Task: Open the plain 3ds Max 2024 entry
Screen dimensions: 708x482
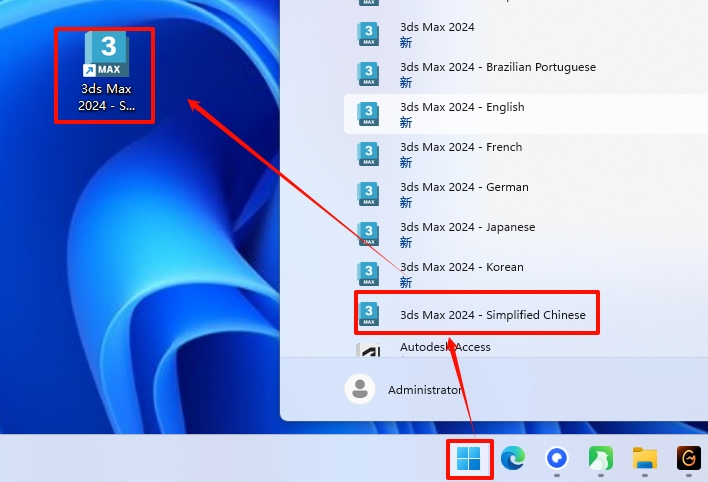Action: click(437, 27)
